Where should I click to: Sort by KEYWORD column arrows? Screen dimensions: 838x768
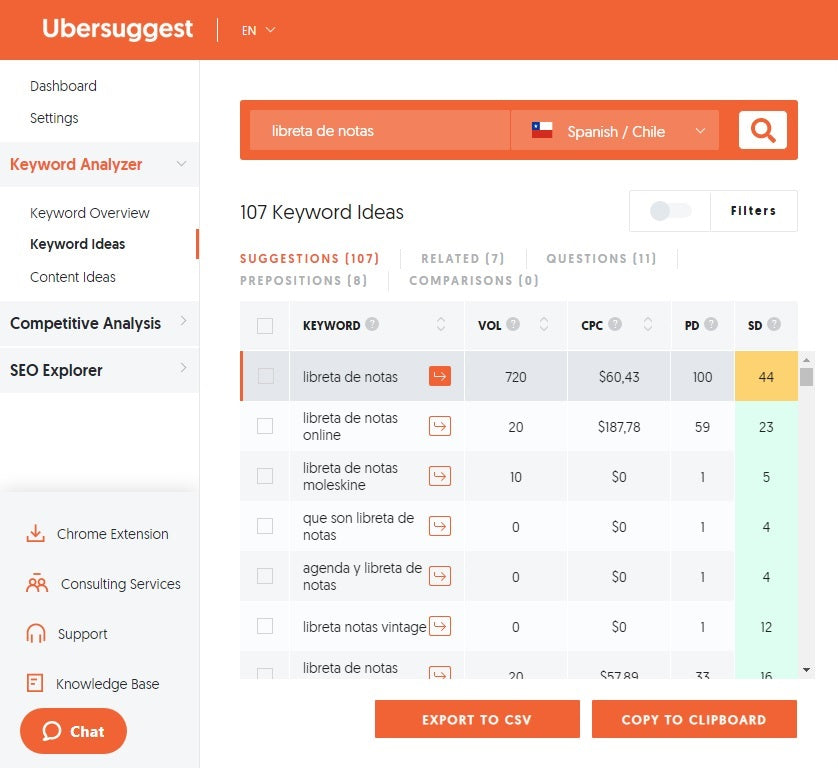[x=441, y=324]
